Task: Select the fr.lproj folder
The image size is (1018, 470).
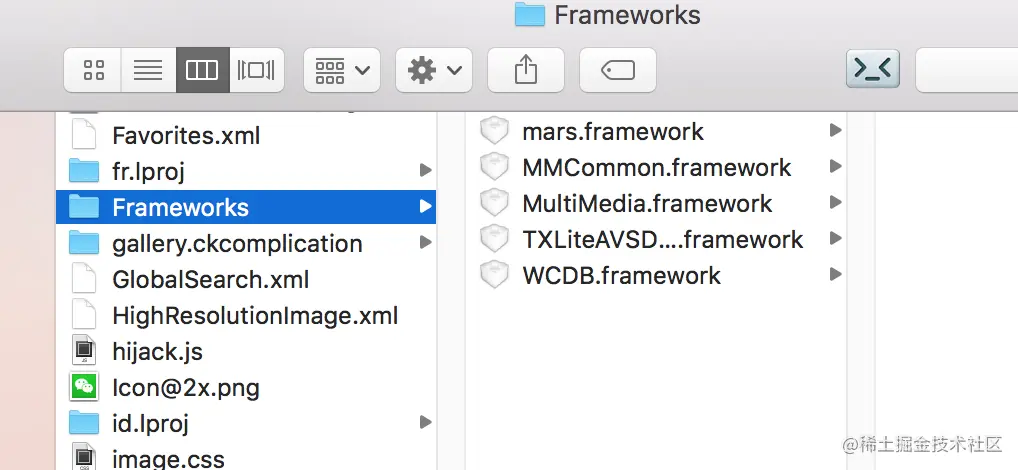Action: pyautogui.click(x=246, y=171)
